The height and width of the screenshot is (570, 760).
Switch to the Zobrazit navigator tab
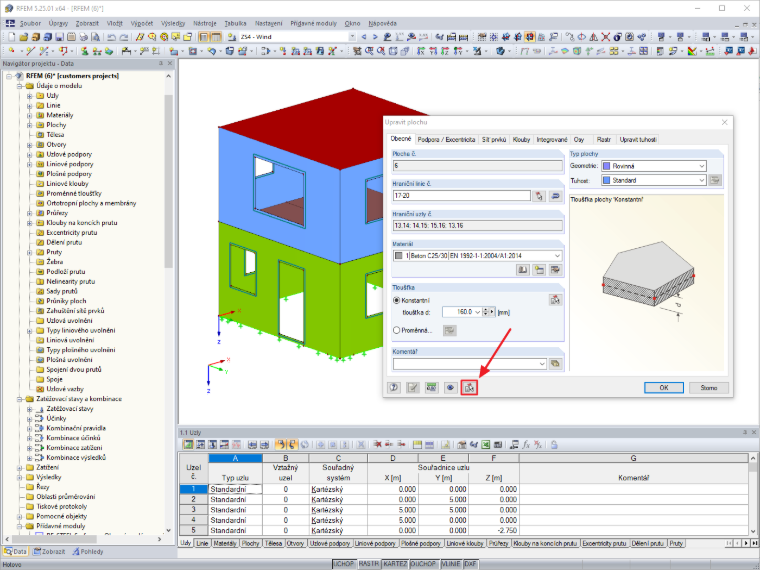click(49, 552)
